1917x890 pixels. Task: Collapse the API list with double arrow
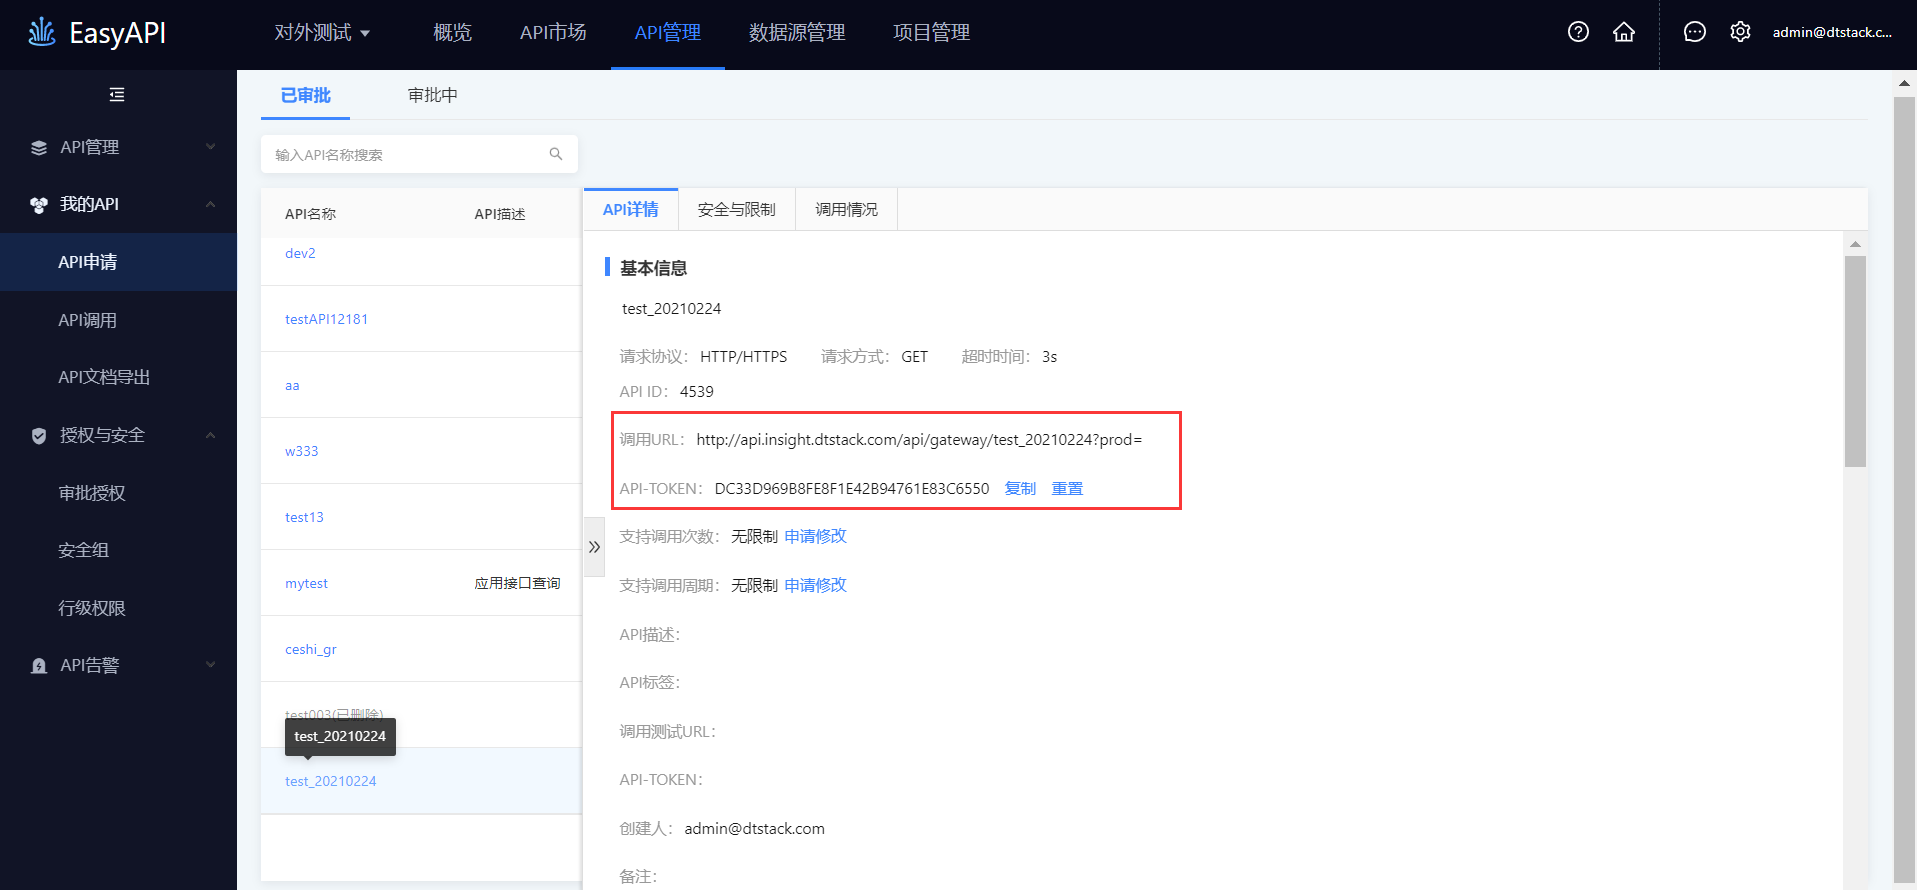pos(594,547)
